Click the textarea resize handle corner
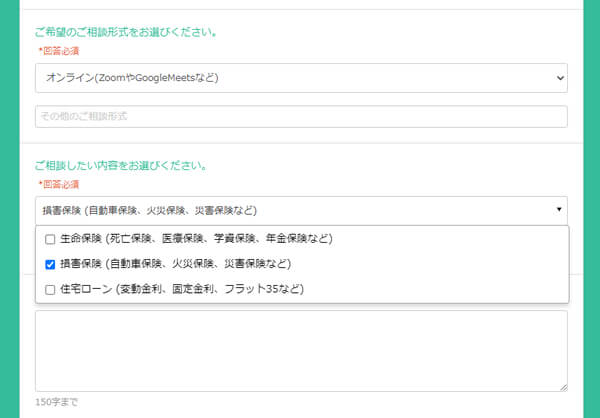This screenshot has width=600, height=418. click(x=563, y=387)
